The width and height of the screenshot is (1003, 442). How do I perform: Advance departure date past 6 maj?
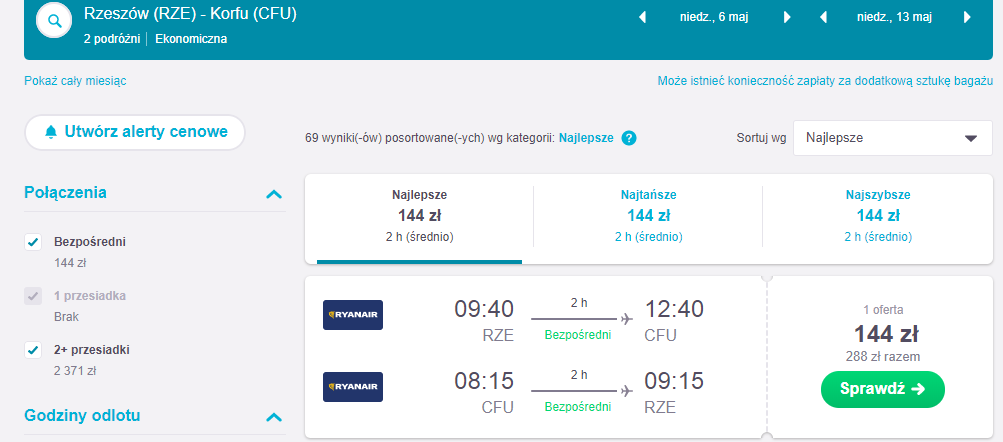click(x=787, y=17)
